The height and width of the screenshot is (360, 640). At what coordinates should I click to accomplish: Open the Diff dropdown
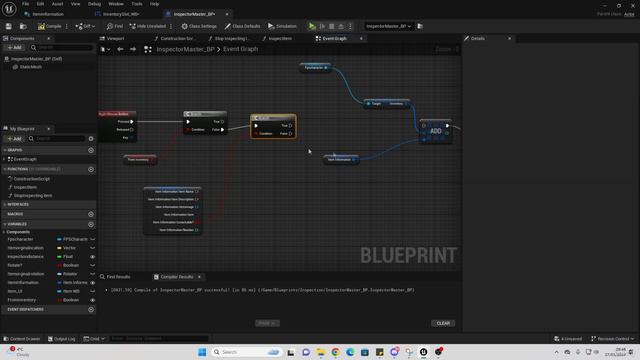click(85, 26)
